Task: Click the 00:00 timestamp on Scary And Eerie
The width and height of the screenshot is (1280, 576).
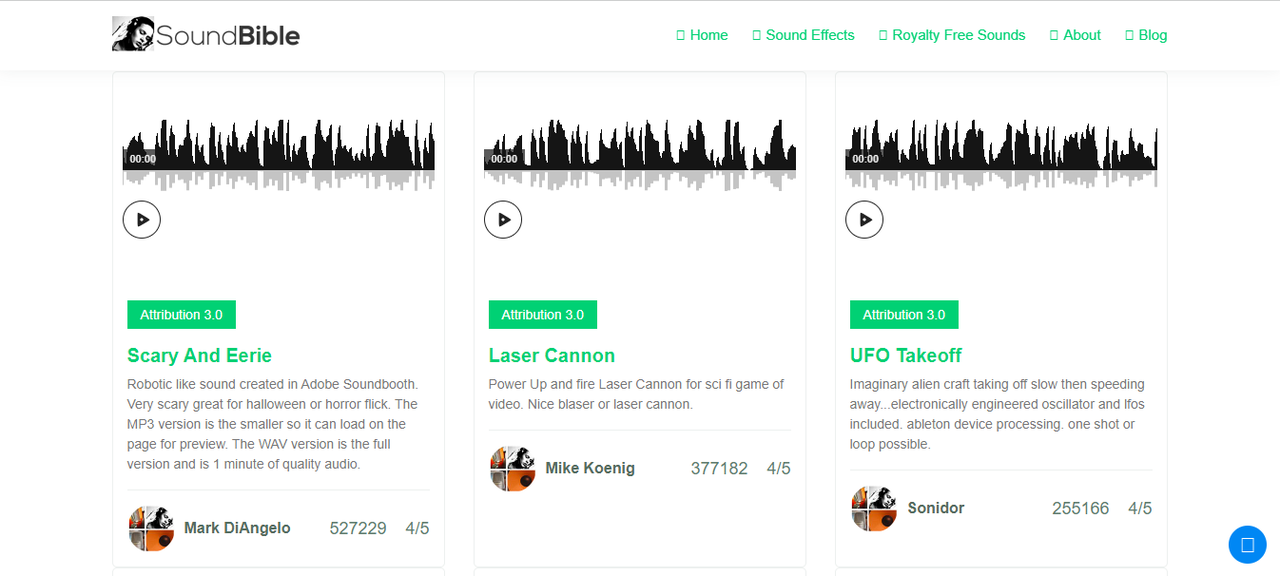Action: pos(142,159)
